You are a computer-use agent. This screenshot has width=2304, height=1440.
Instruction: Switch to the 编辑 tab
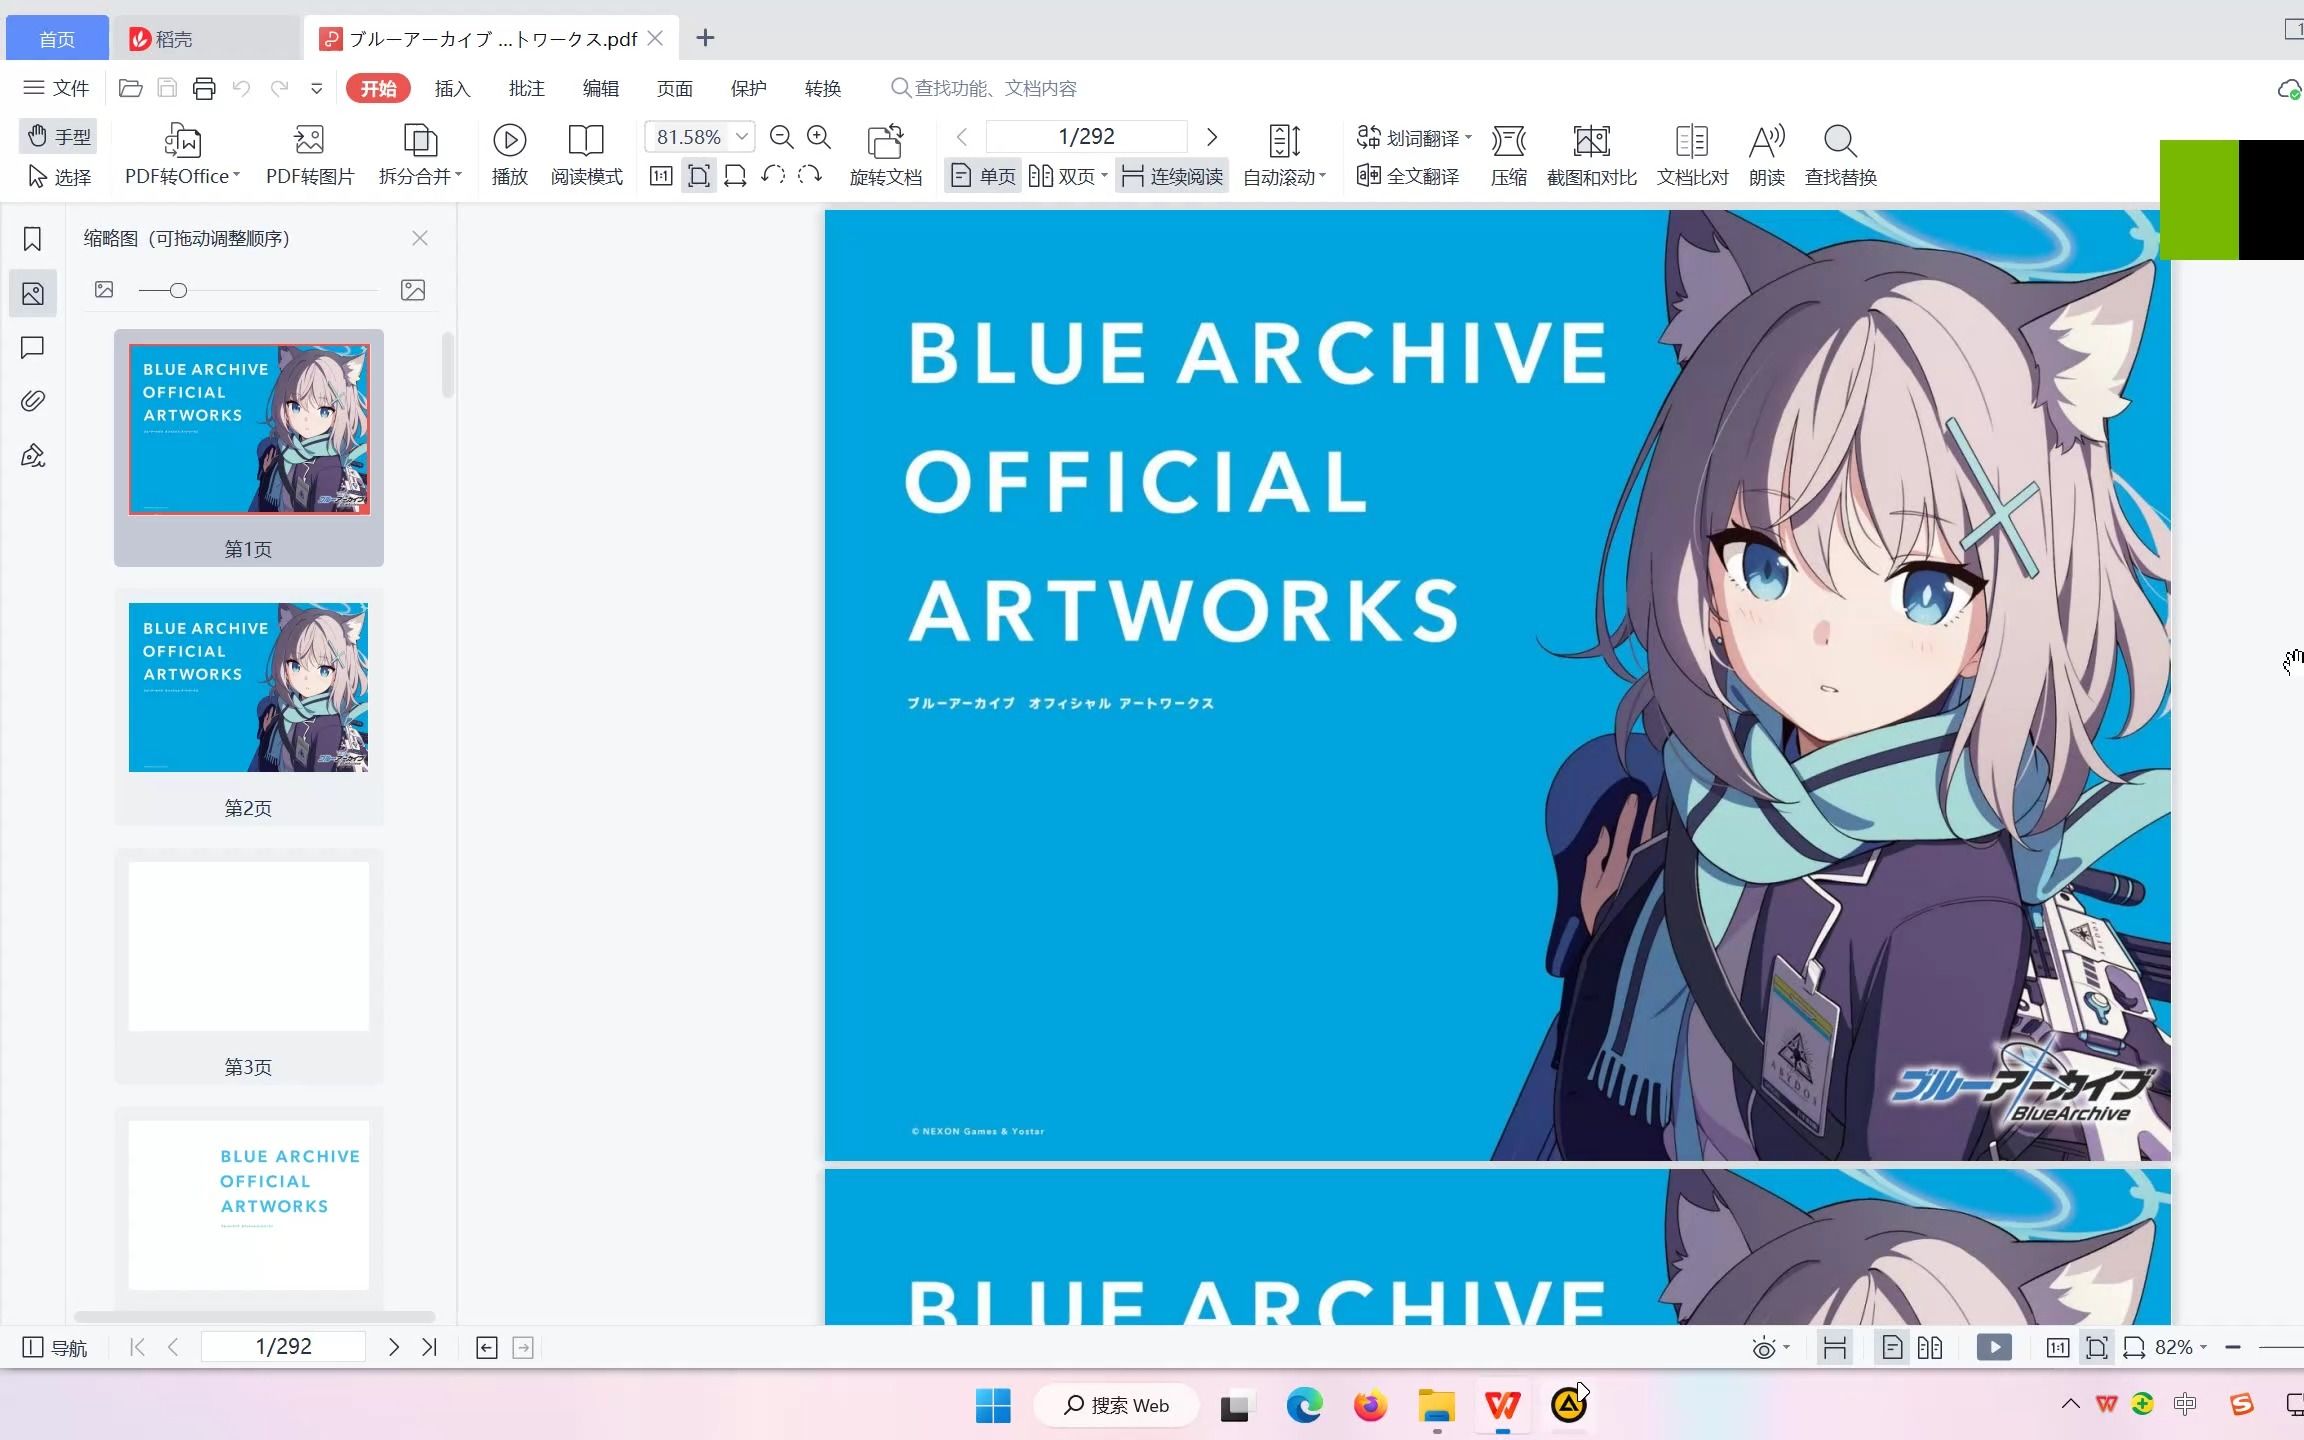click(600, 88)
